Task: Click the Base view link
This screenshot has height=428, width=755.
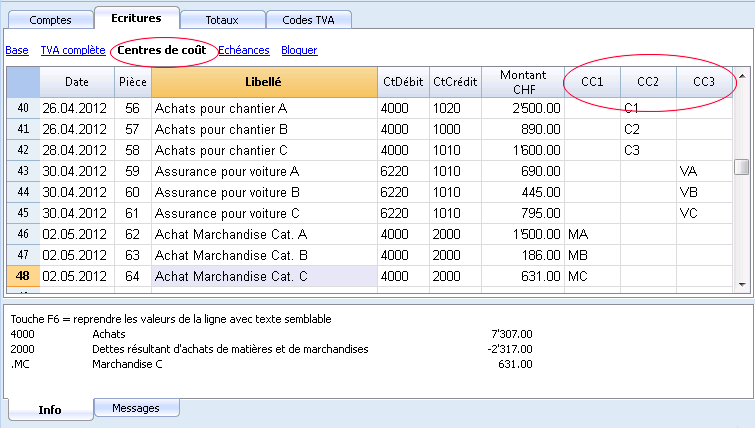Action: point(17,50)
